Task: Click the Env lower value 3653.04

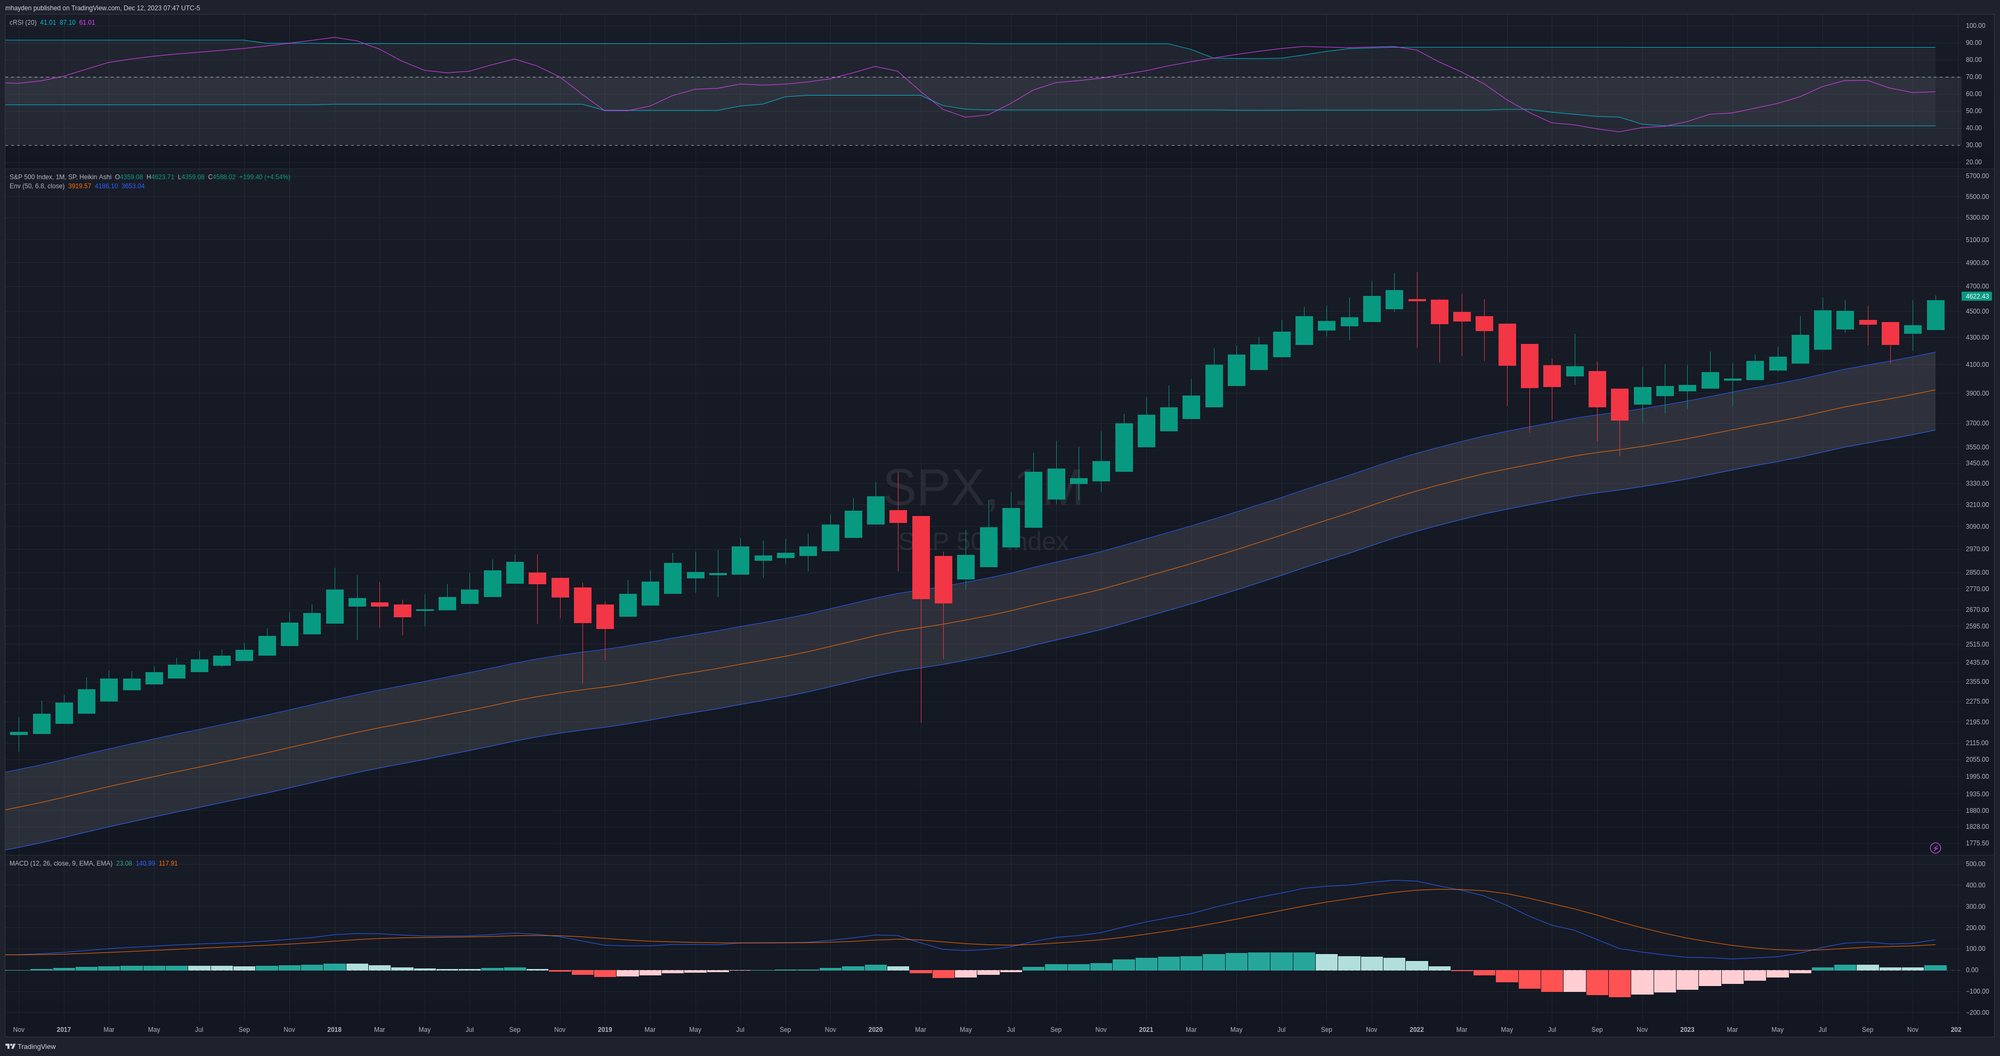Action: (x=133, y=186)
